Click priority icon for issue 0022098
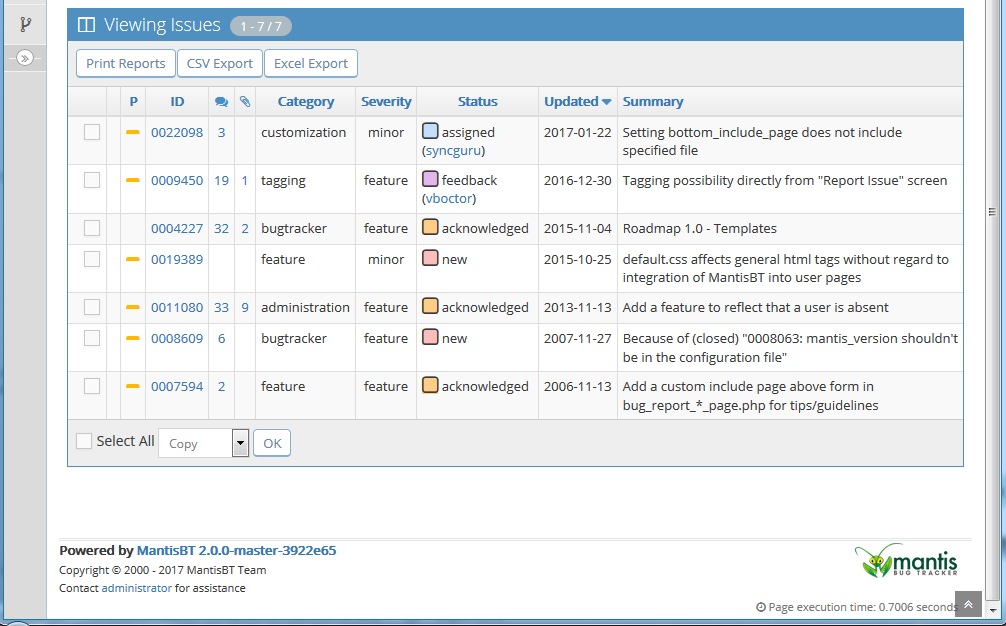Image resolution: width=1006 pixels, height=626 pixels. click(133, 132)
